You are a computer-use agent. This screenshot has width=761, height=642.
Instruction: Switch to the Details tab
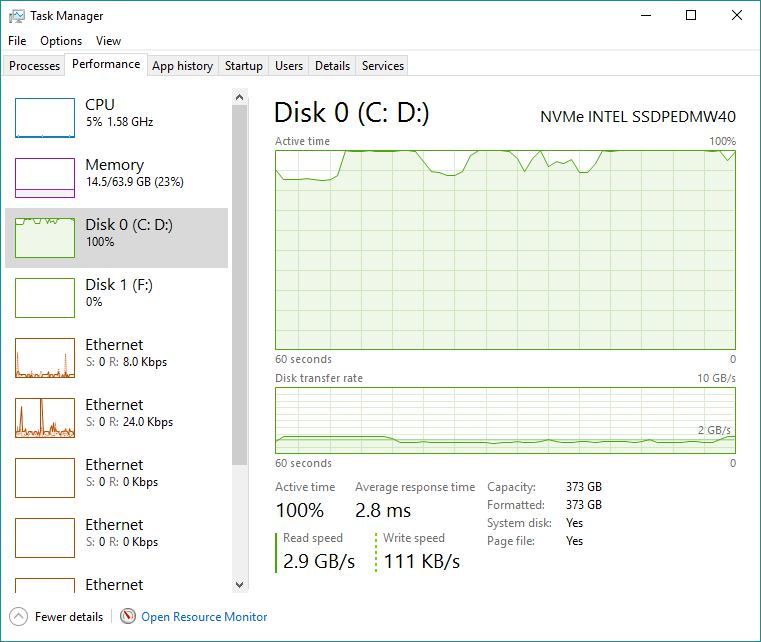pos(332,66)
